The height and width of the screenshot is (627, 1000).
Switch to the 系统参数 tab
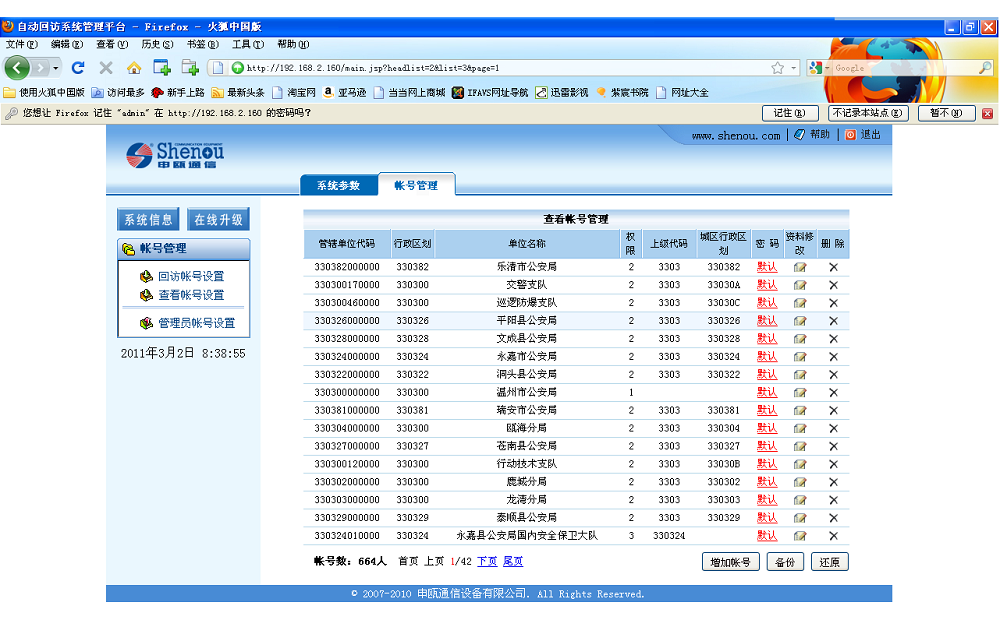click(x=339, y=185)
